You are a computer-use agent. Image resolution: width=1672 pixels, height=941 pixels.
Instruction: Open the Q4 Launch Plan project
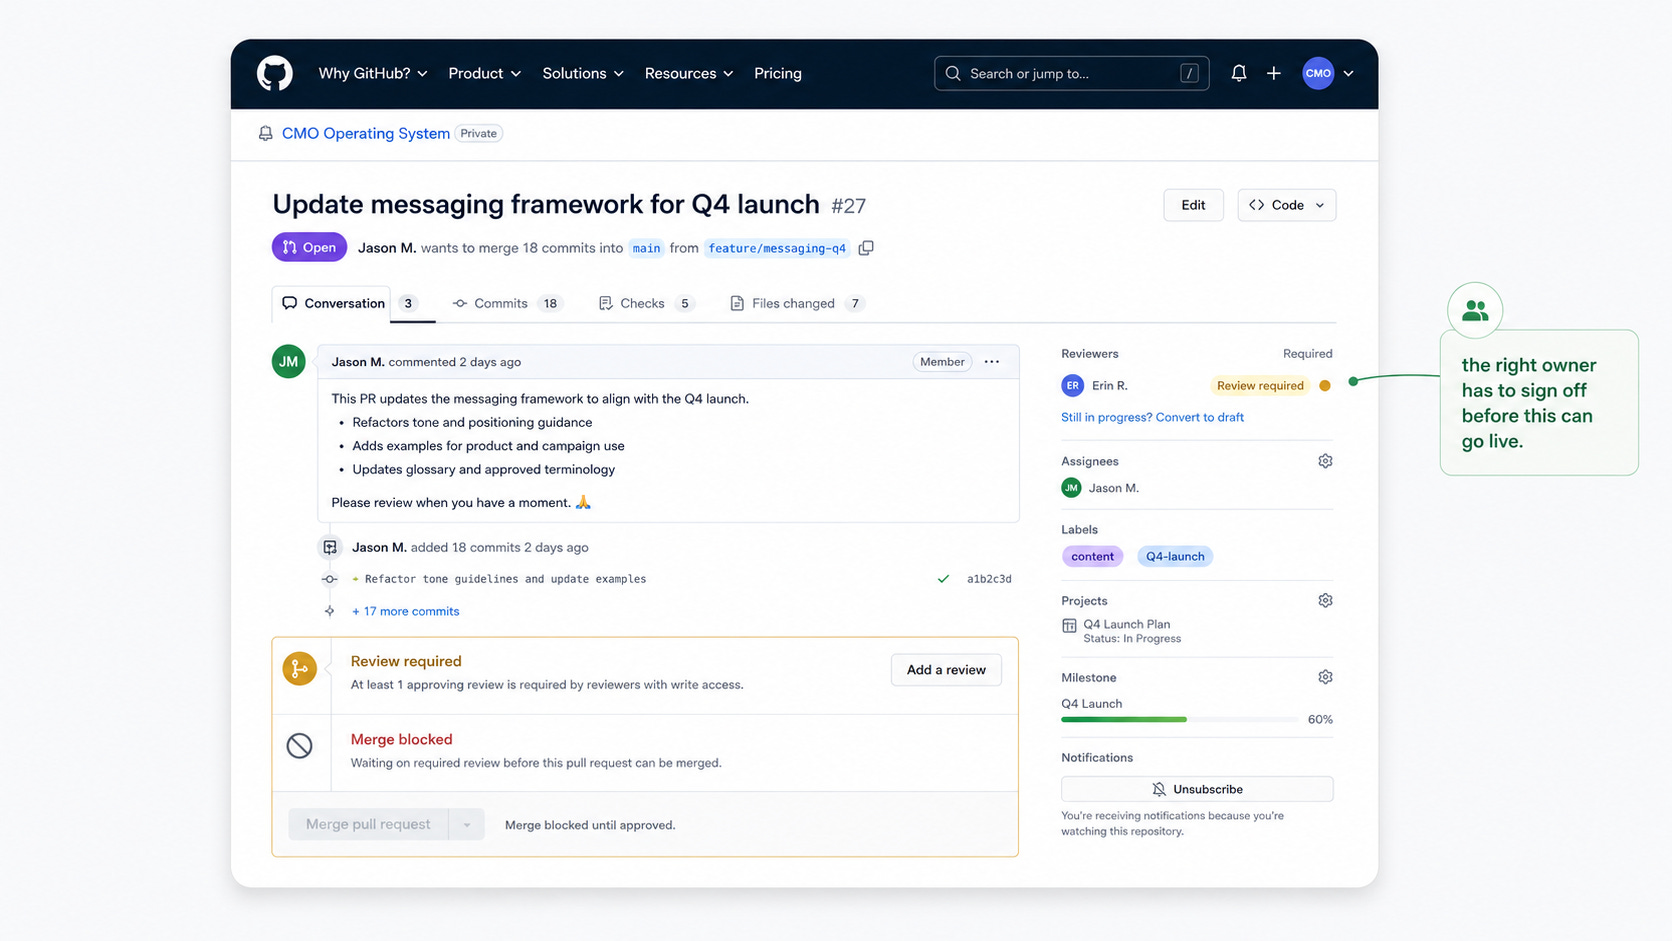(1126, 624)
